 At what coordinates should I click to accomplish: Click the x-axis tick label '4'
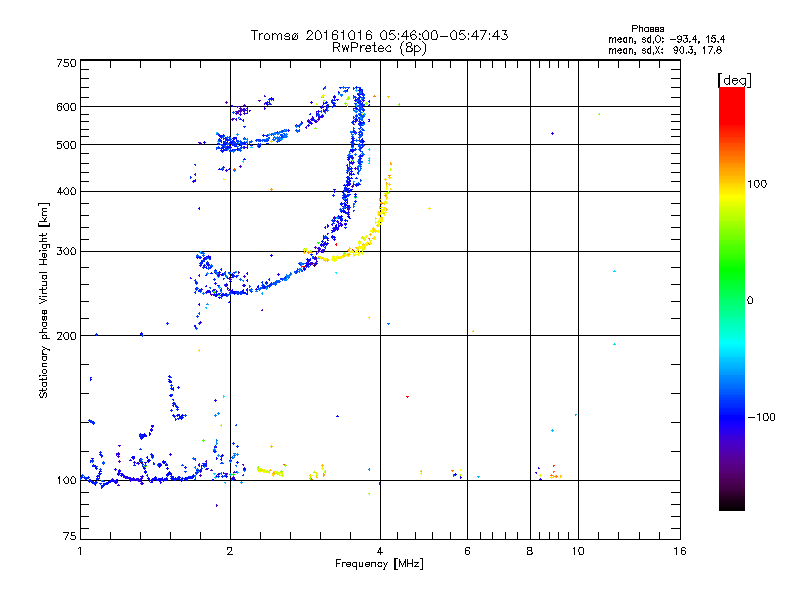coord(380,551)
